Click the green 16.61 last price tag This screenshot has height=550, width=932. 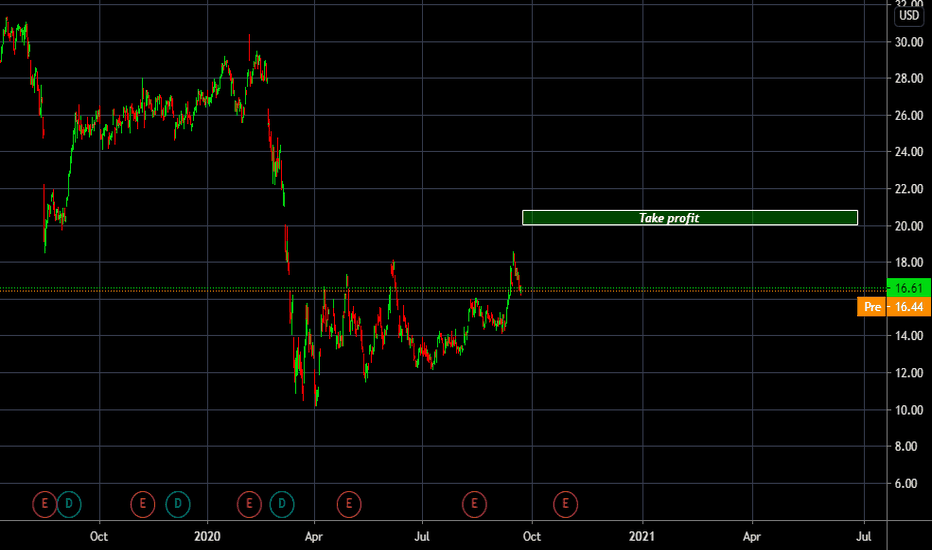coord(909,288)
